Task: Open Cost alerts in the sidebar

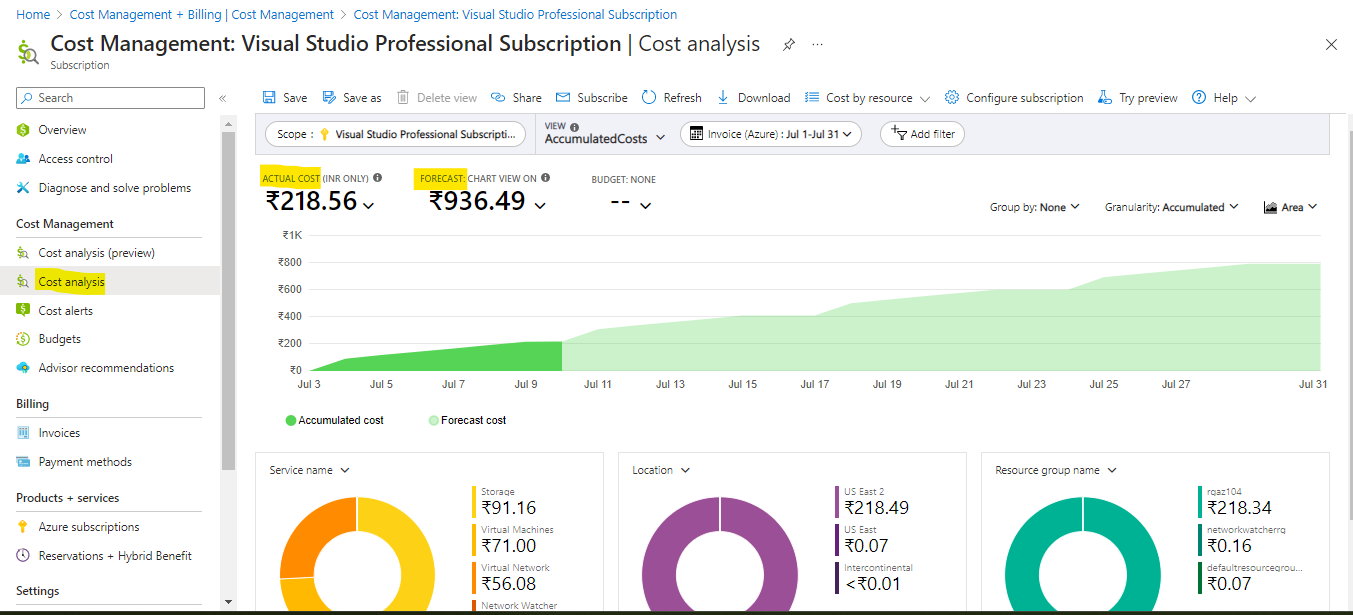Action: [68, 310]
